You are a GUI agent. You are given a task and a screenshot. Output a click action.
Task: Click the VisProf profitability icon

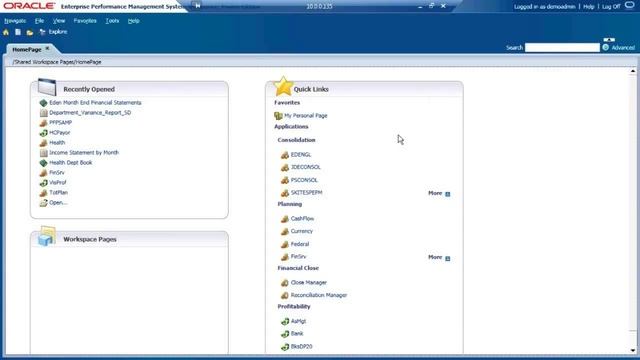(43, 183)
